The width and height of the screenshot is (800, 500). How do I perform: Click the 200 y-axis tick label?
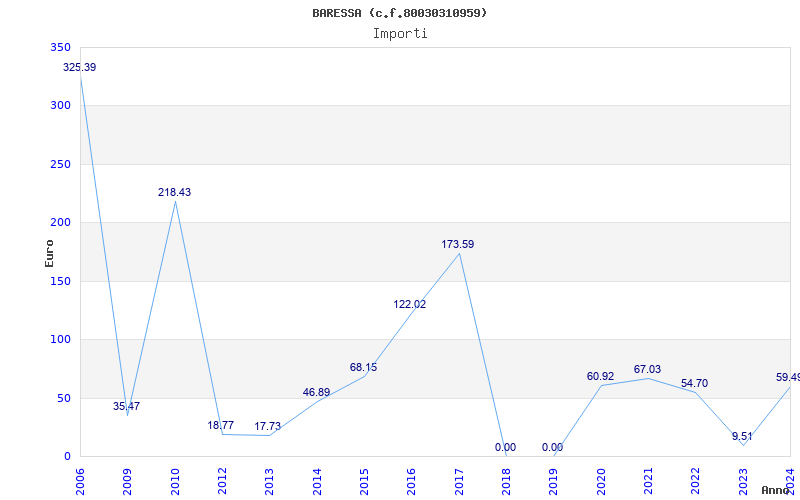tap(60, 222)
